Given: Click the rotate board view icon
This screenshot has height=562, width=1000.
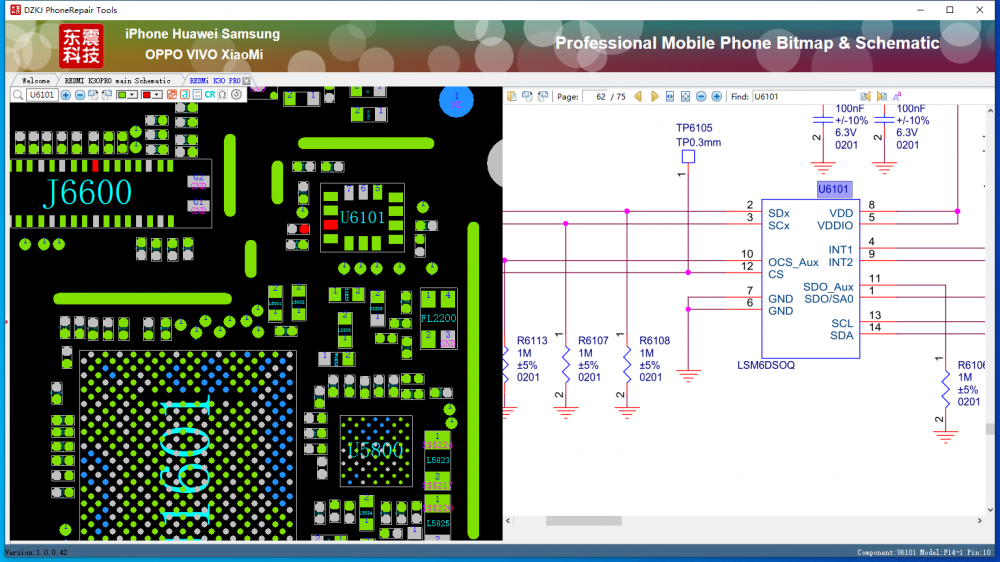Looking at the screenshot, I should tap(93, 95).
